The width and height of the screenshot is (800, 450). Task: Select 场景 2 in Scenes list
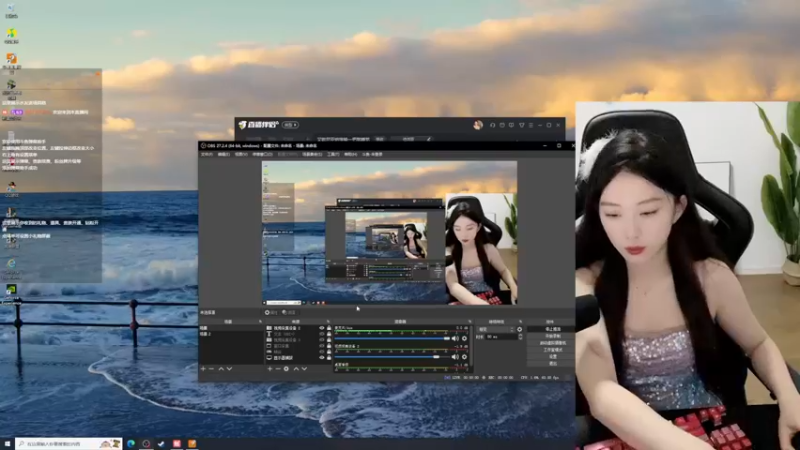231,334
